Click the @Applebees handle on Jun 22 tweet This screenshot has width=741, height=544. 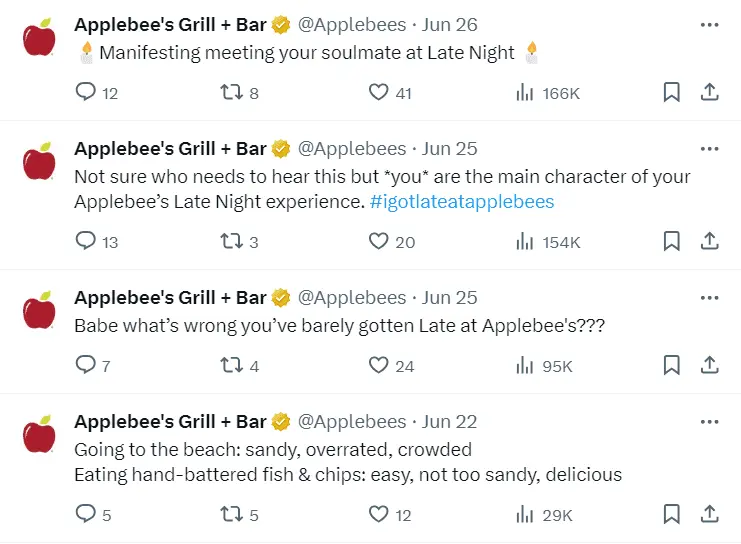(x=352, y=422)
